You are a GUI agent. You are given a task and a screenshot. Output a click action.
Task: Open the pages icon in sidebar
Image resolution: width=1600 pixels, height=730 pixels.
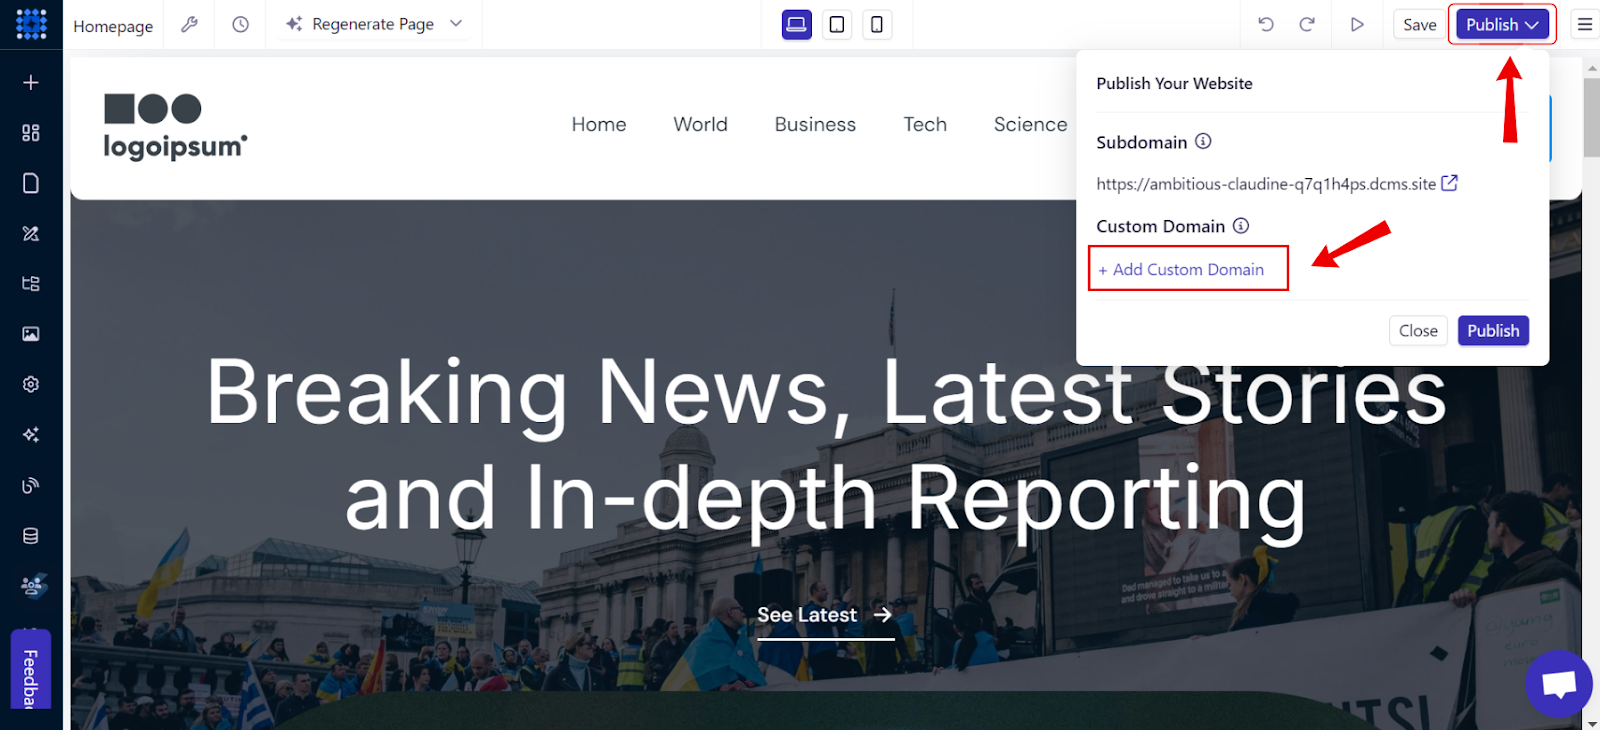(31, 183)
